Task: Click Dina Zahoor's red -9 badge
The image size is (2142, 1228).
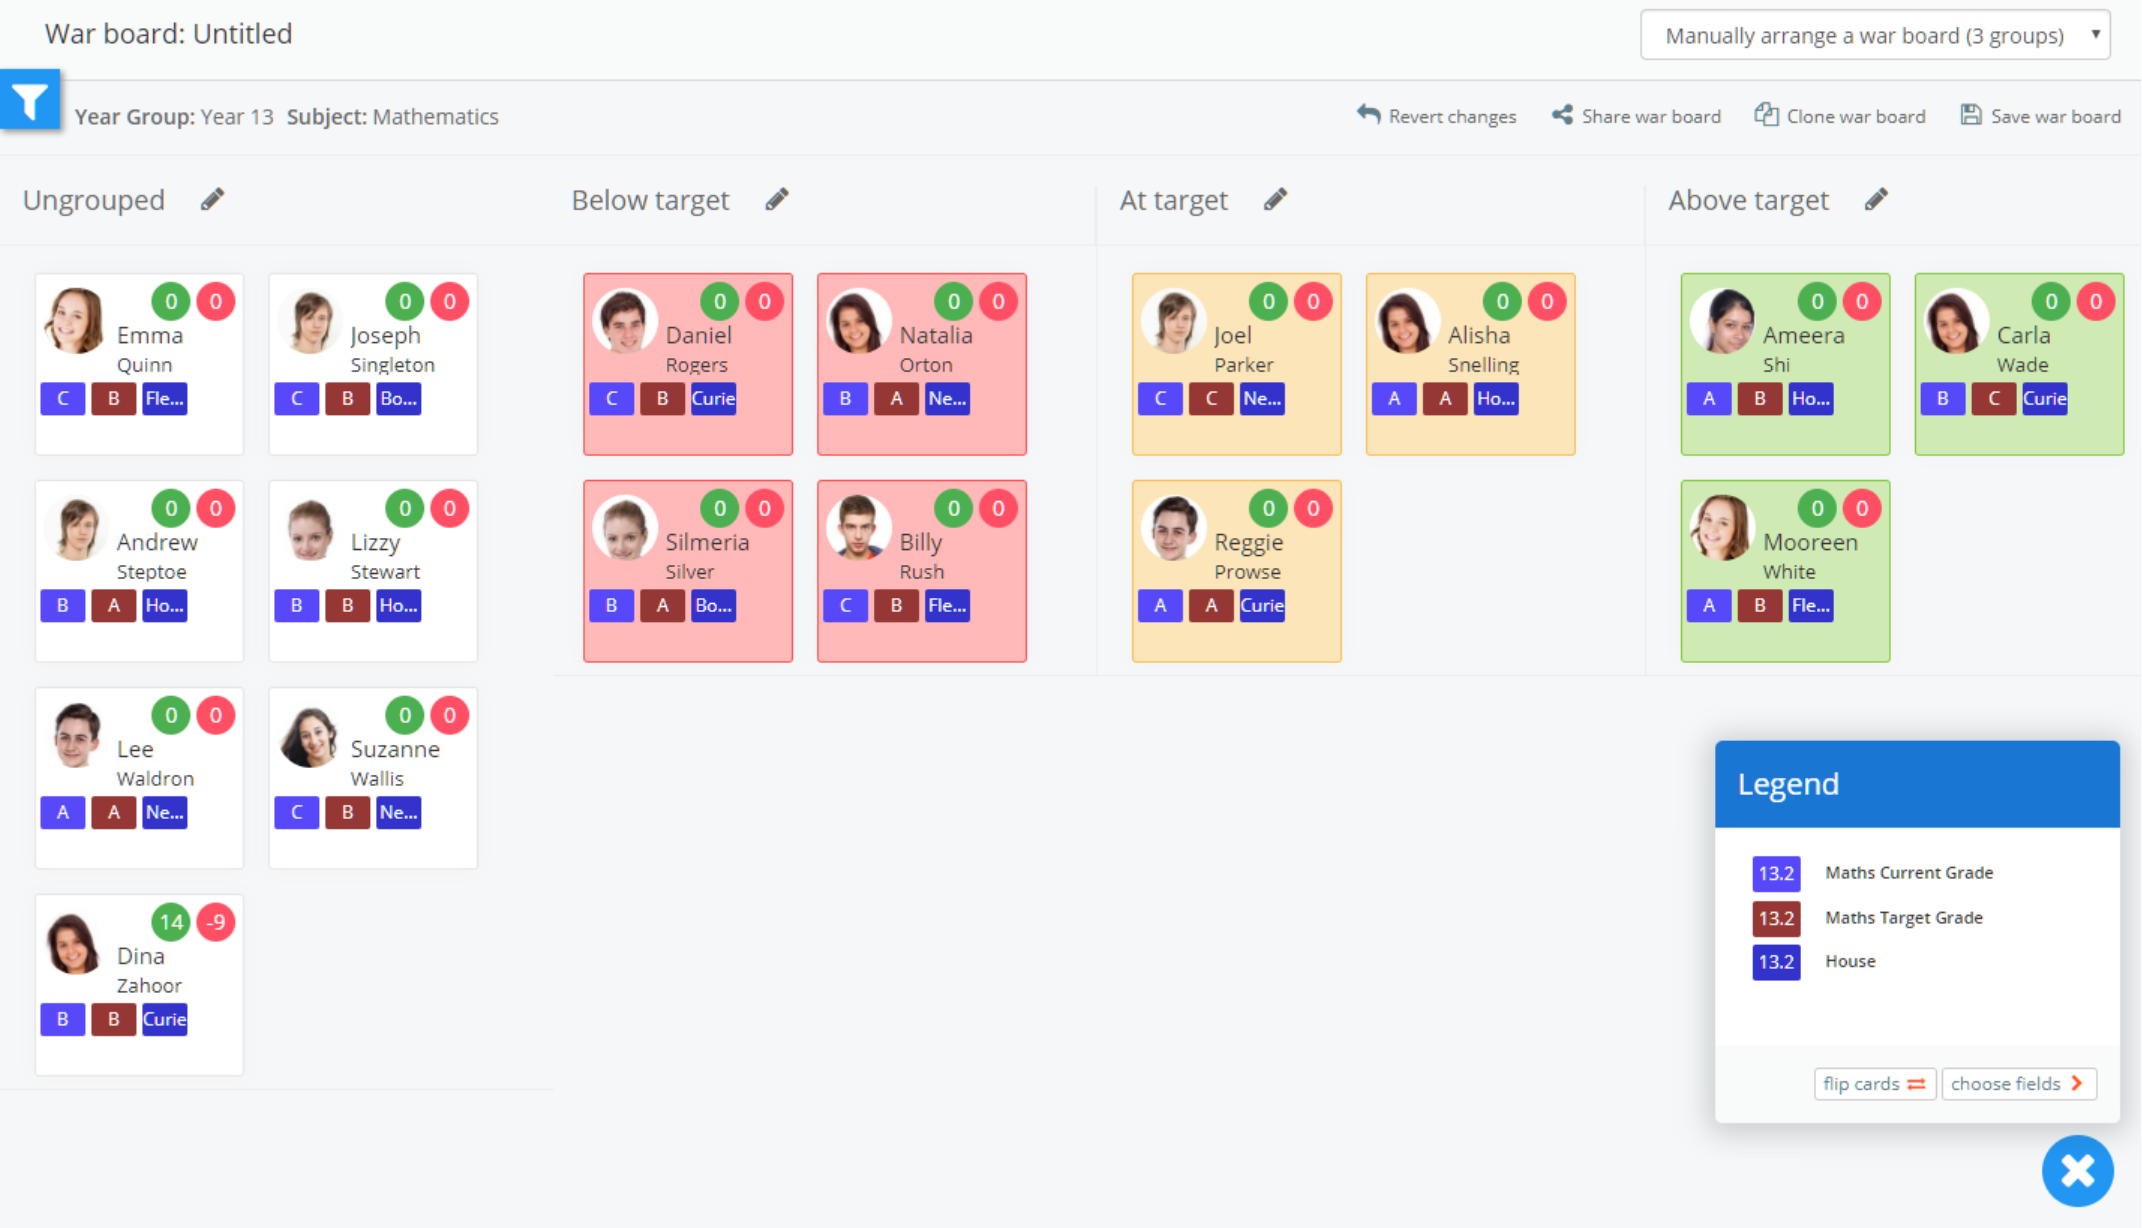Action: coord(216,922)
